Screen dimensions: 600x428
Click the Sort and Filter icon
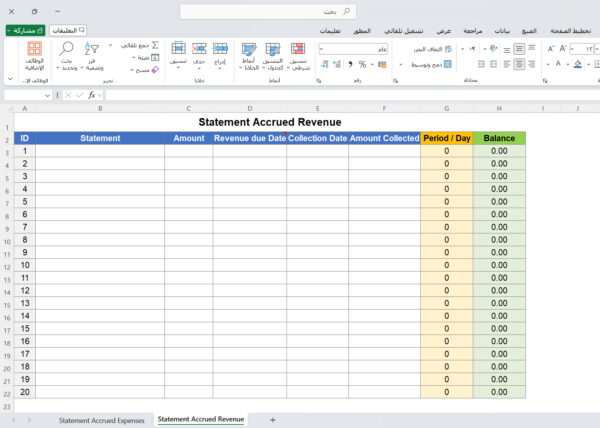pos(93,49)
